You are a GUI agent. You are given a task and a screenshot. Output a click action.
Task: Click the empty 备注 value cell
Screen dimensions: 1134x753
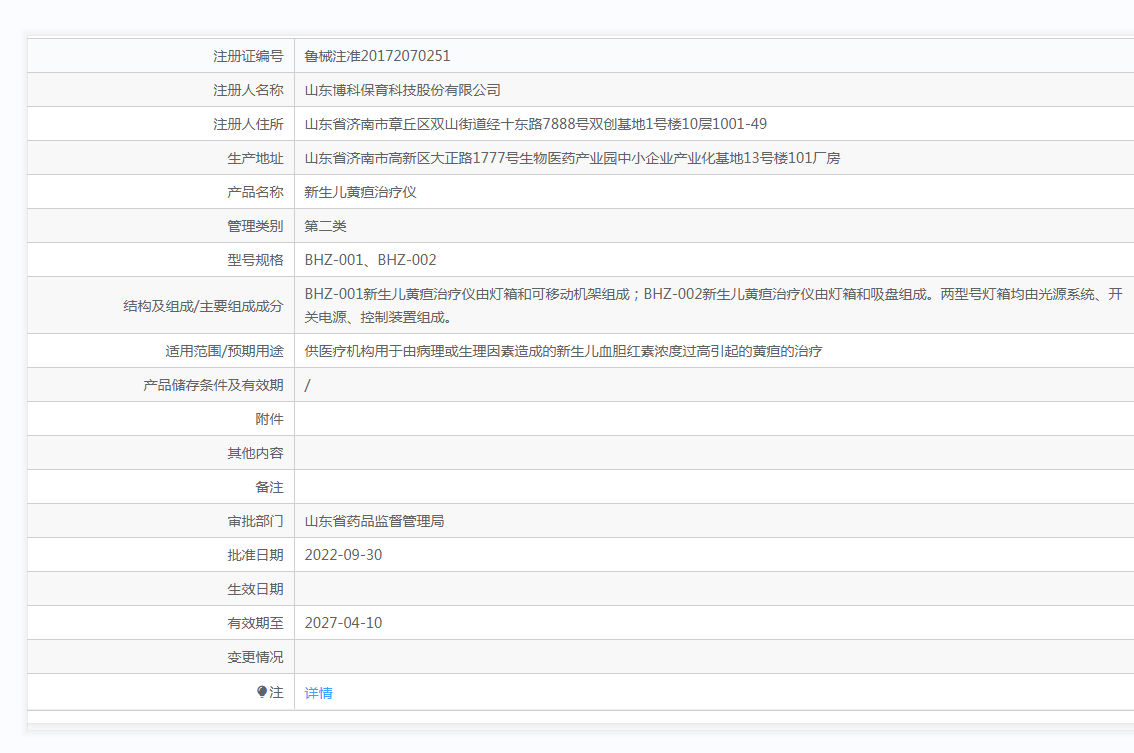pos(700,487)
